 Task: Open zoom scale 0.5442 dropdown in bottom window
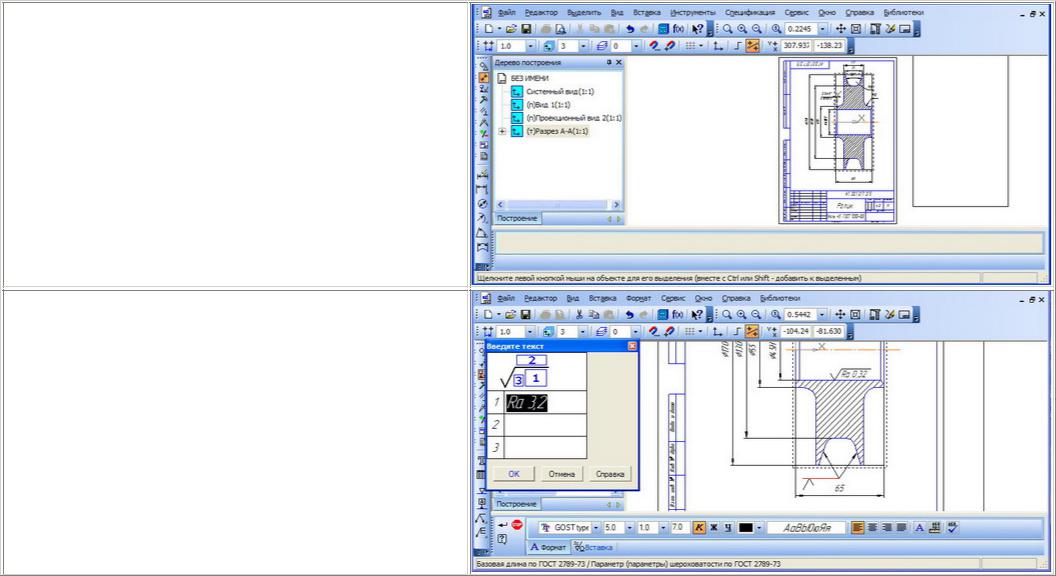click(x=822, y=315)
